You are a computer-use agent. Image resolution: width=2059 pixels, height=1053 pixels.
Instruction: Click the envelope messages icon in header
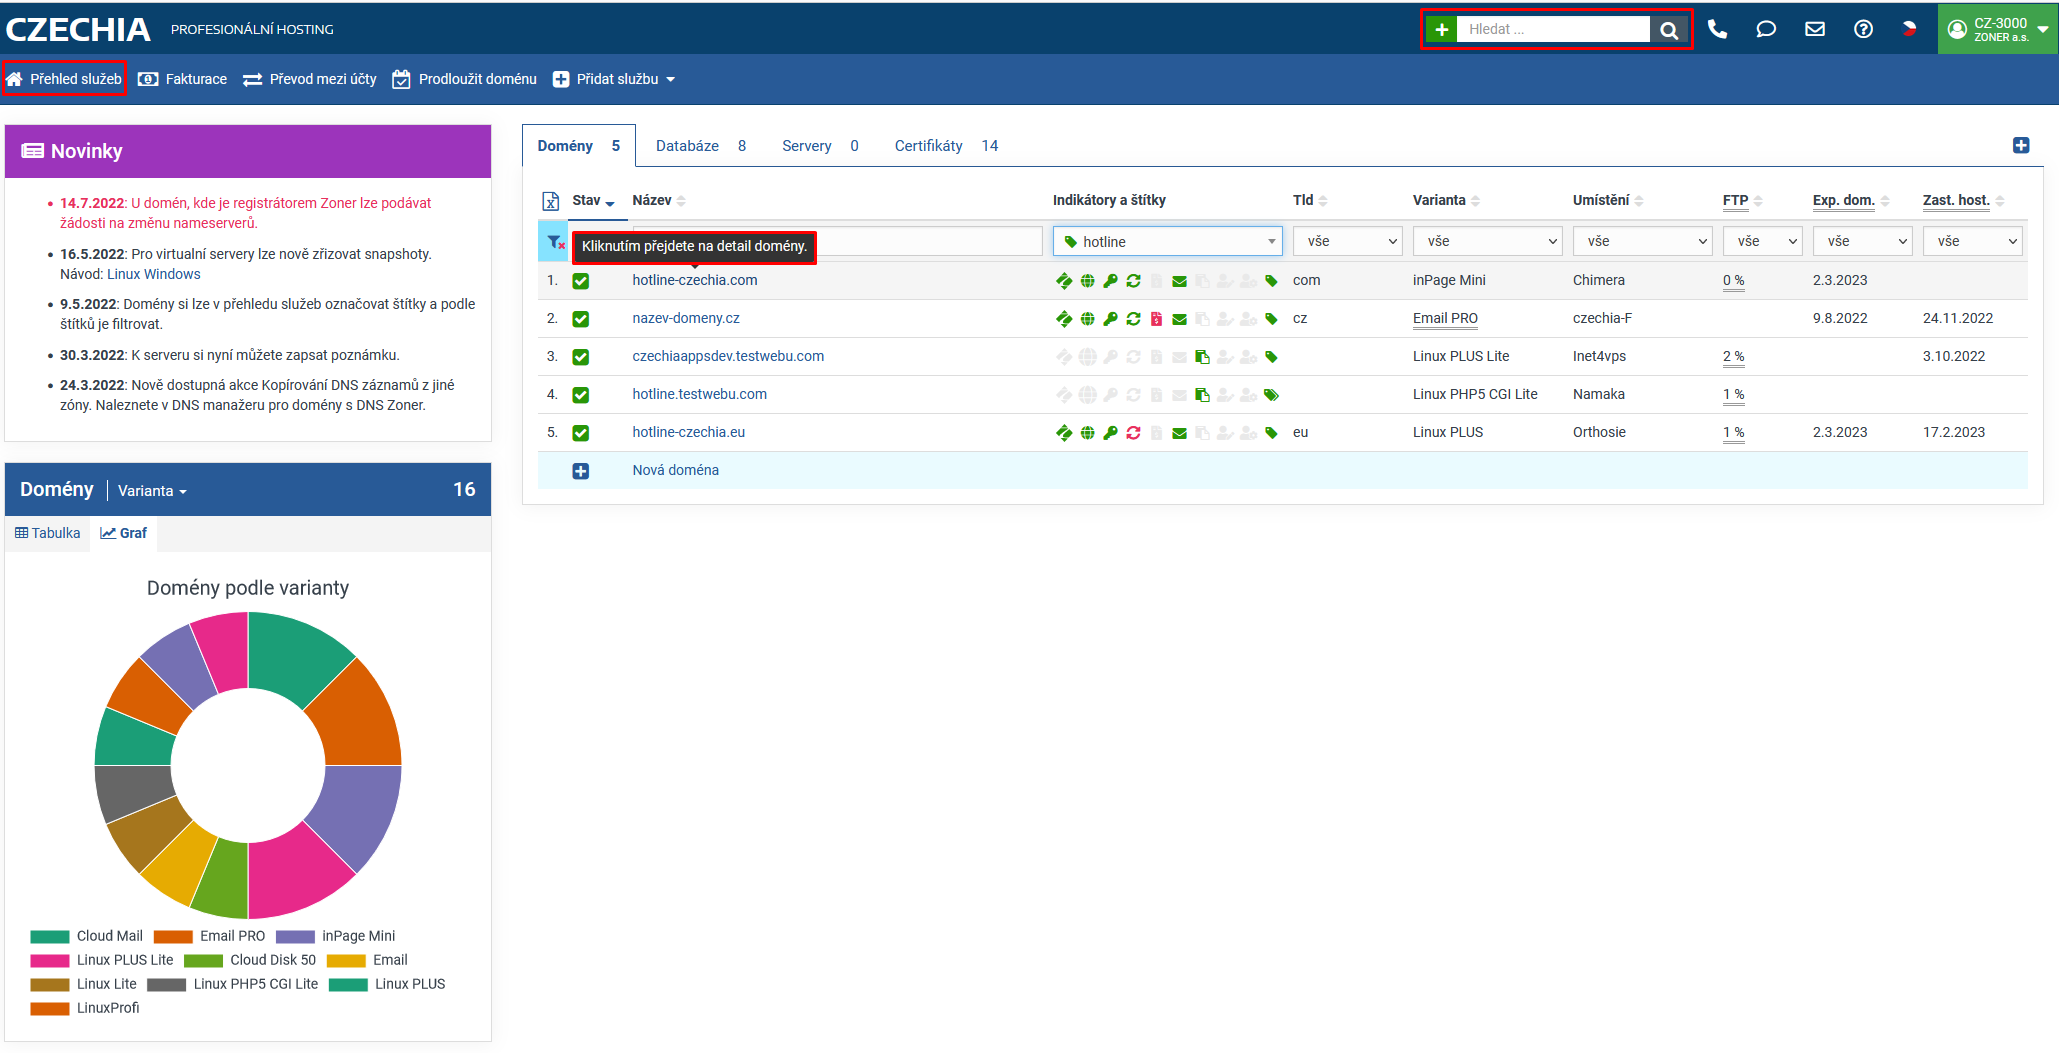(1815, 29)
